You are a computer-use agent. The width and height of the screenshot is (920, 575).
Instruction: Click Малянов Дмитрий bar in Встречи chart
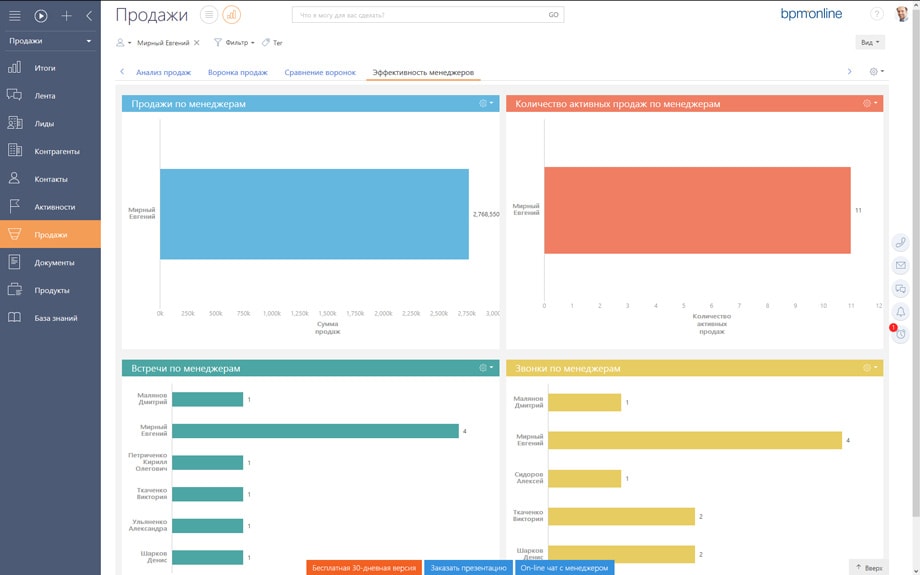(208, 399)
